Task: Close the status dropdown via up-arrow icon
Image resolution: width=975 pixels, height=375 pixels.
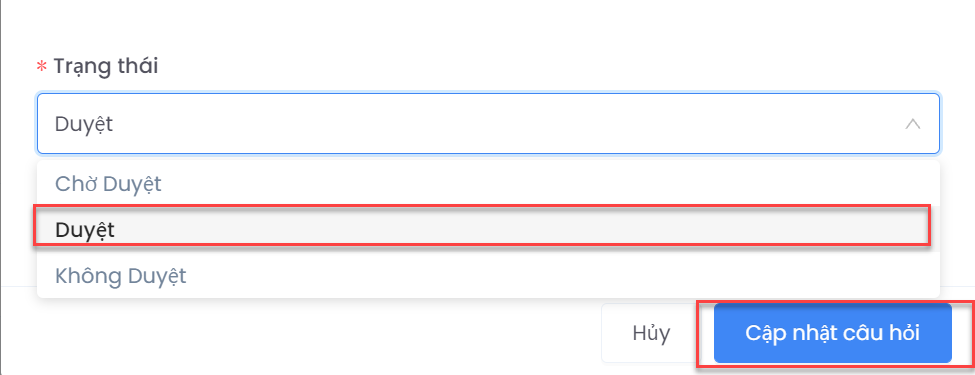Action: [x=912, y=124]
